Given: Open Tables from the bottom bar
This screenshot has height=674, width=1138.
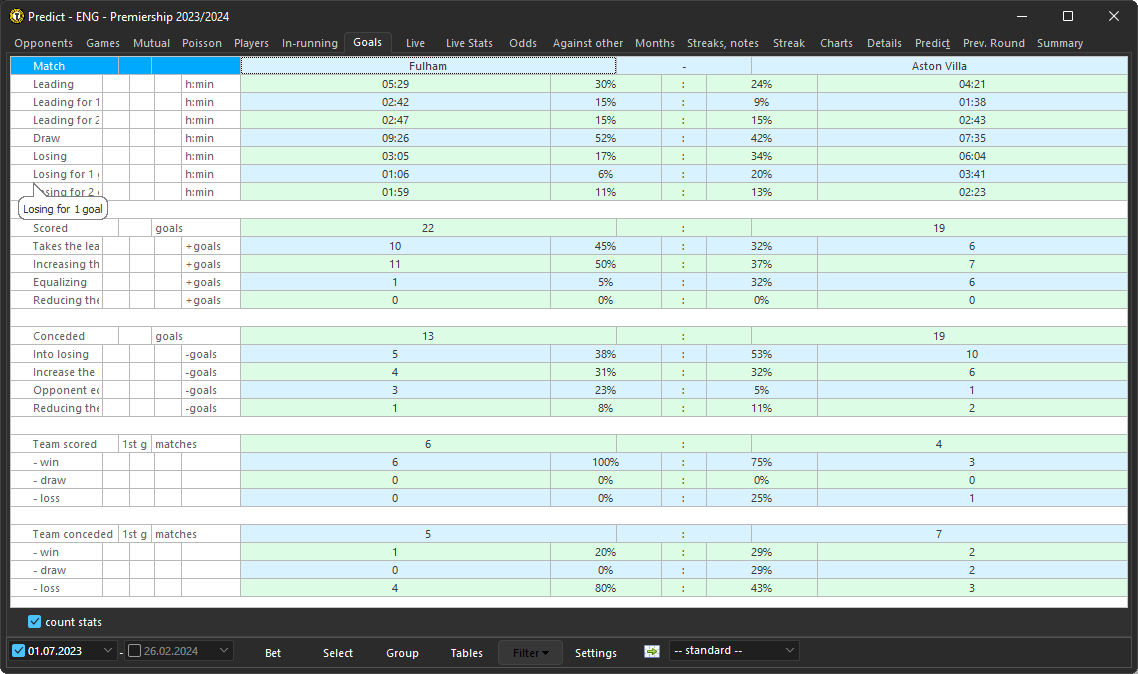Looking at the screenshot, I should click(466, 652).
